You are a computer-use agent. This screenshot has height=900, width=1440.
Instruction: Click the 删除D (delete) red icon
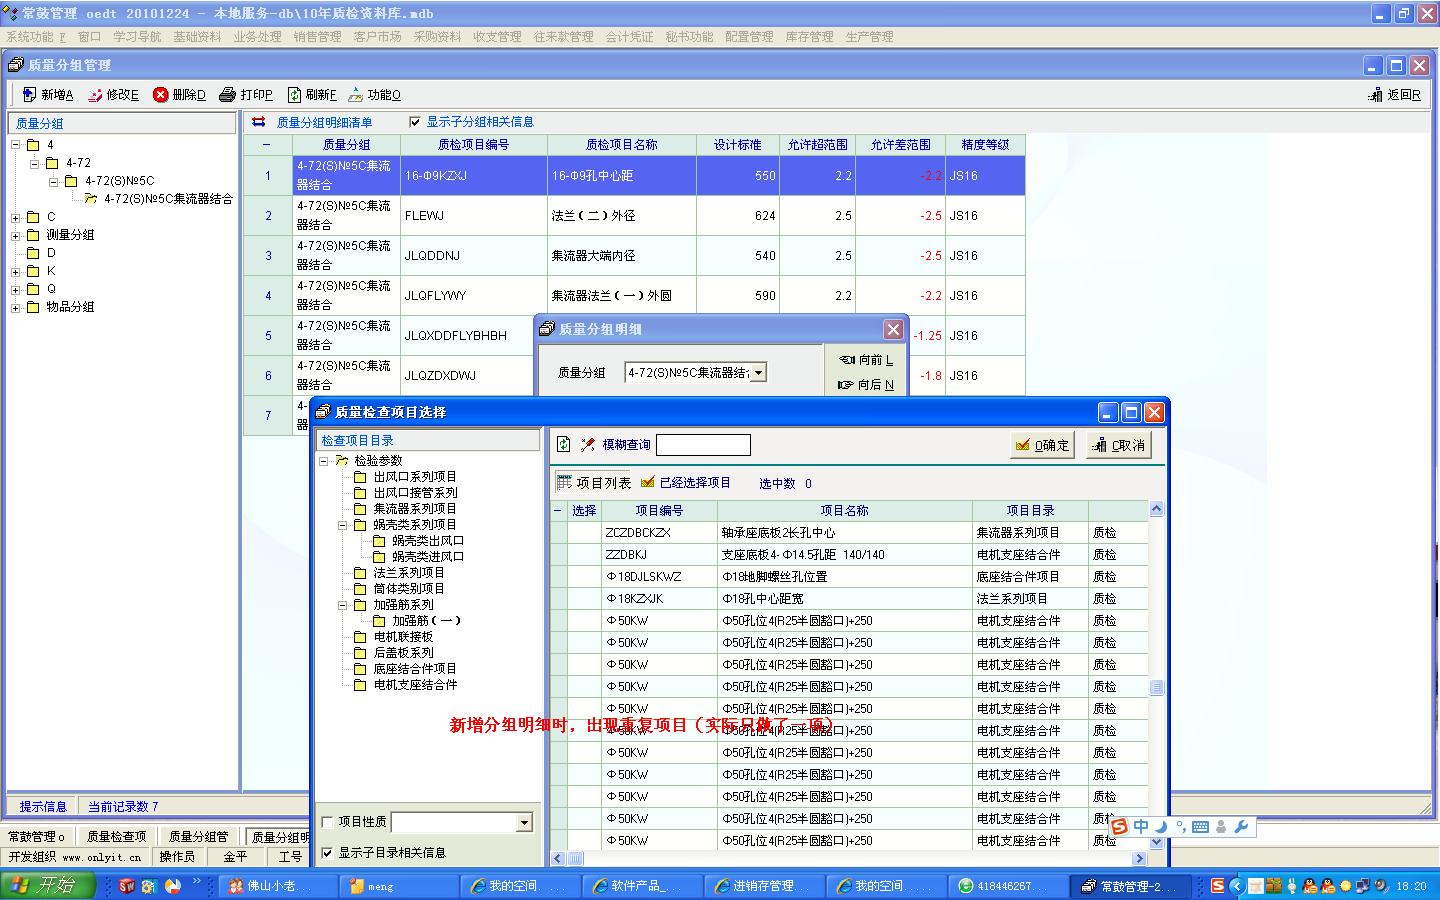(x=161, y=95)
